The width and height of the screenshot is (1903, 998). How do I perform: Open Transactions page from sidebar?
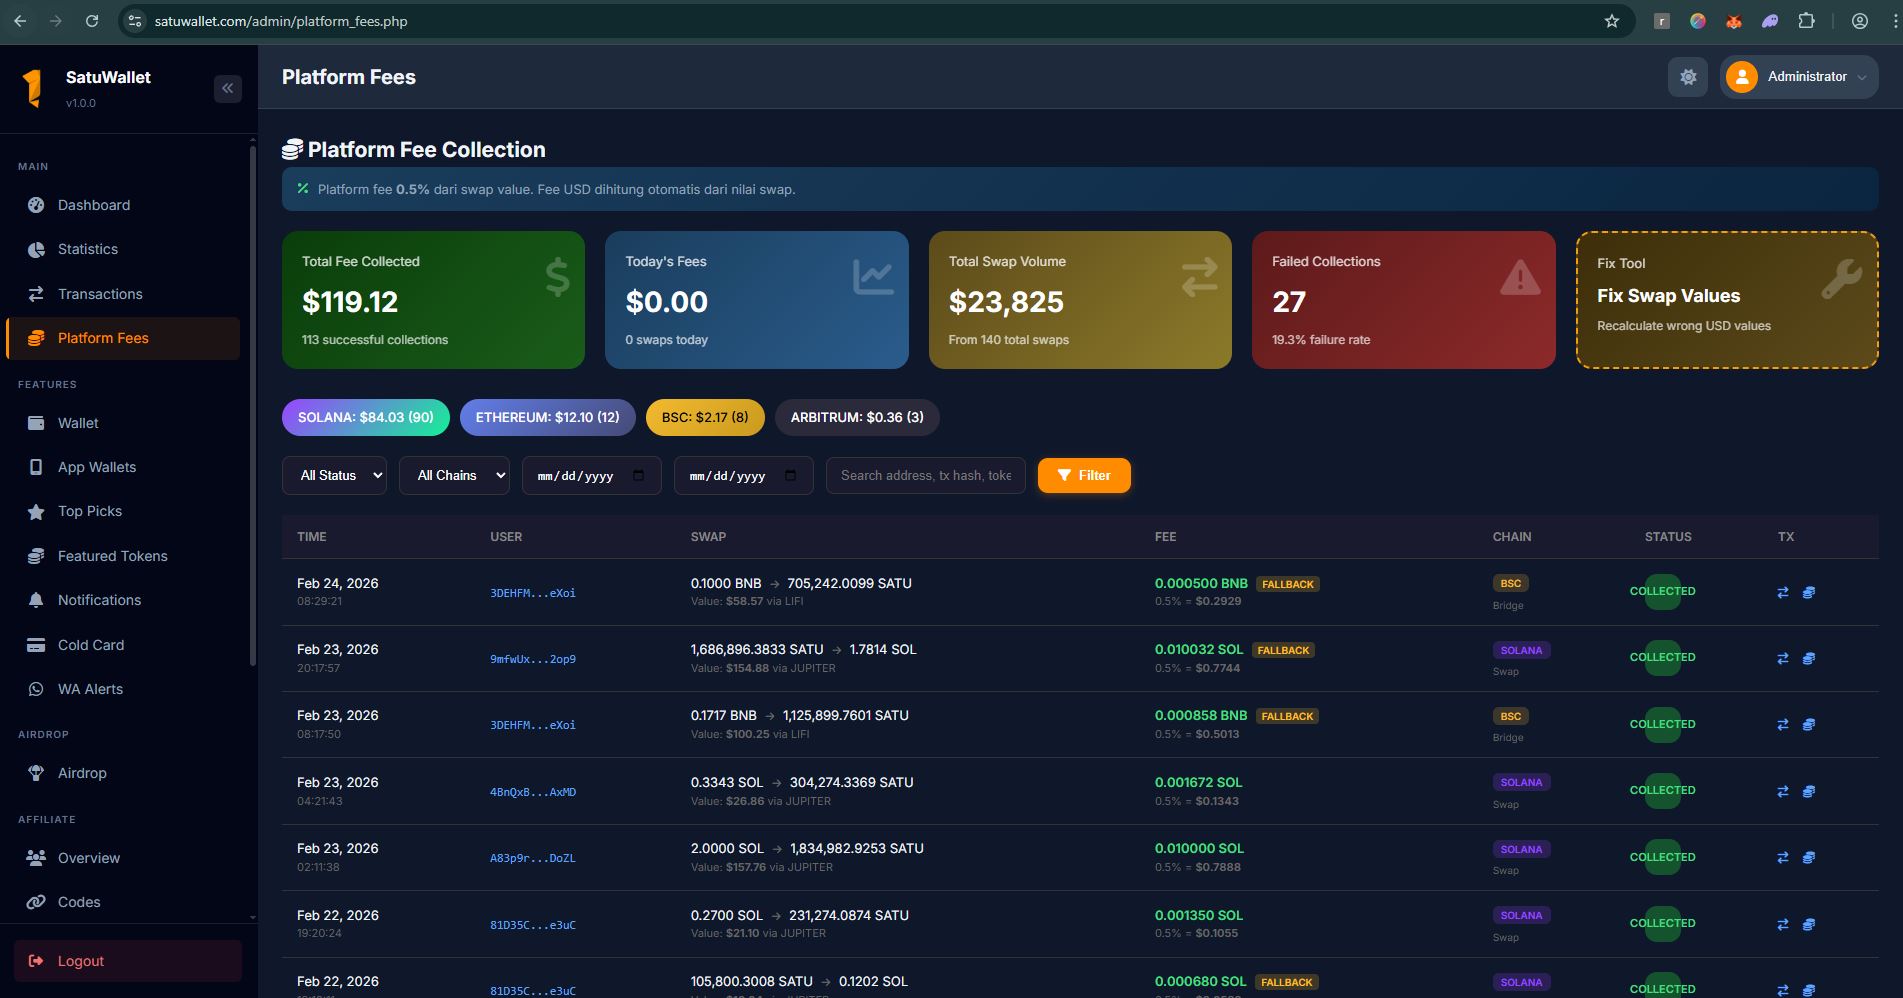click(99, 294)
